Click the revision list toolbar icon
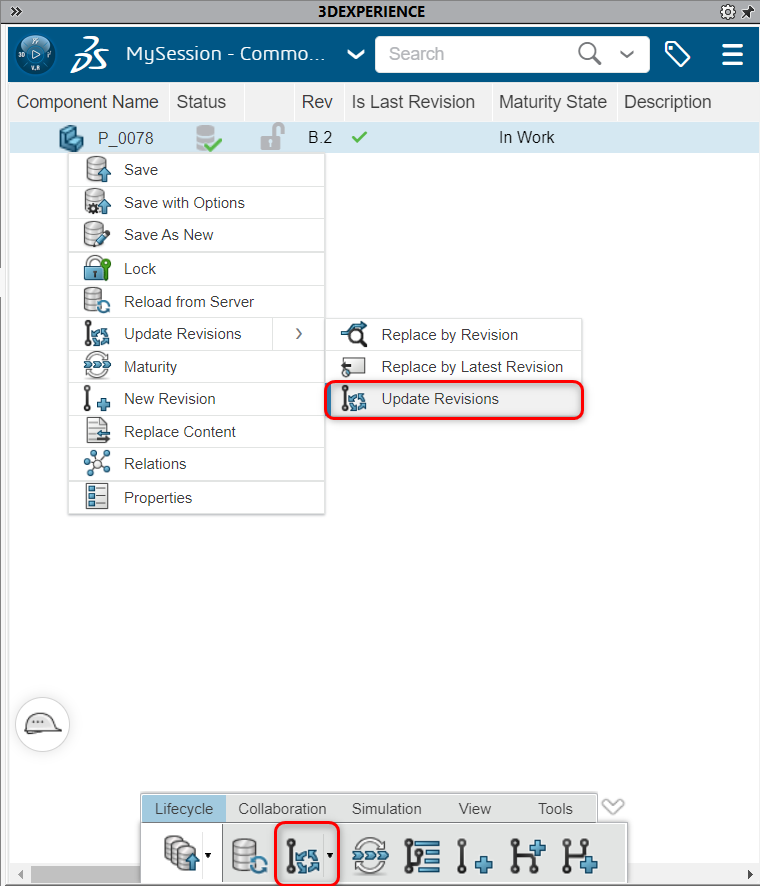Viewport: 760px width, 886px height. 422,855
